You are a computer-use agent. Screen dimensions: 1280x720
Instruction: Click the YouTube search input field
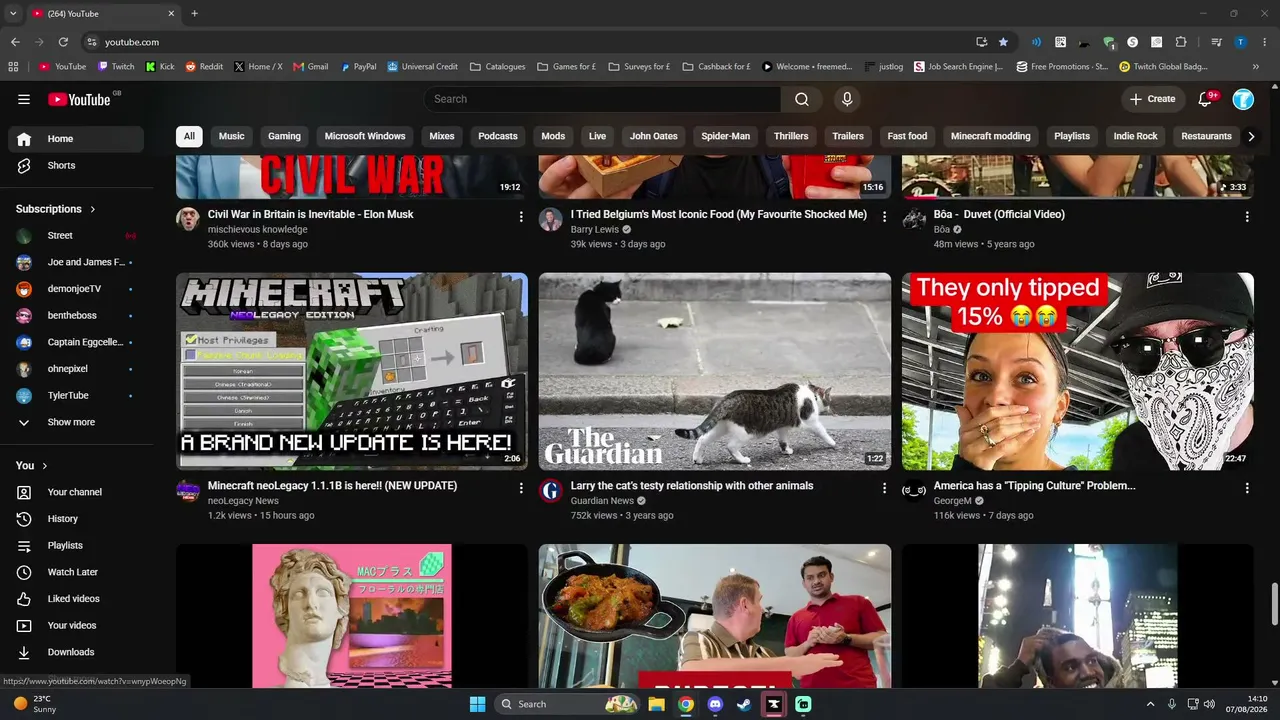(603, 99)
